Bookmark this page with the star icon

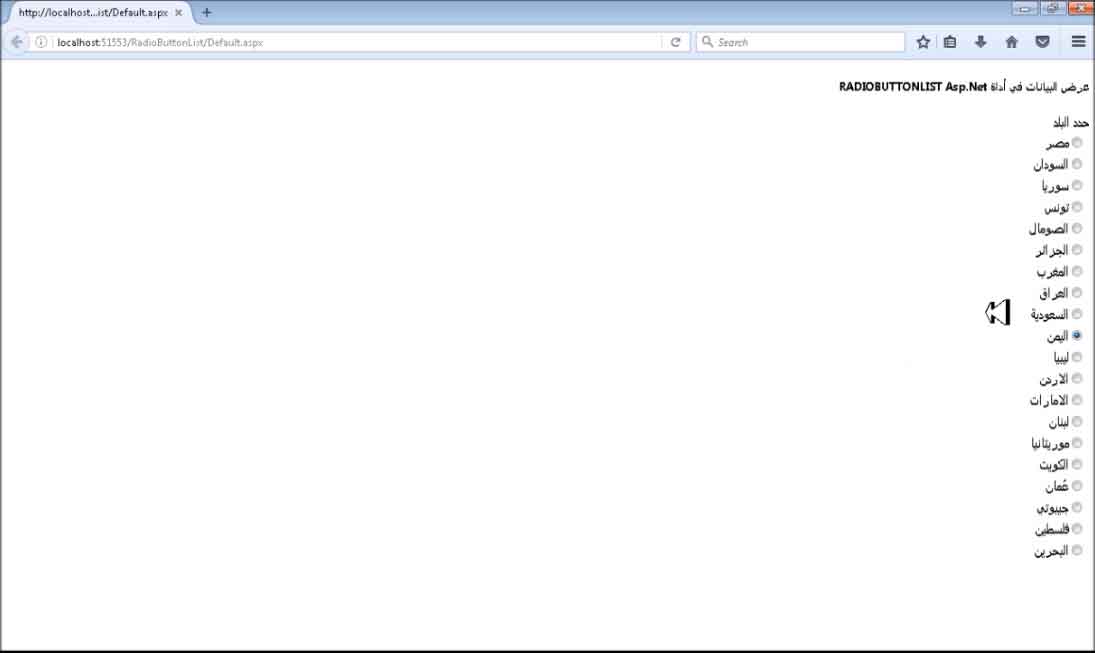click(x=923, y=42)
